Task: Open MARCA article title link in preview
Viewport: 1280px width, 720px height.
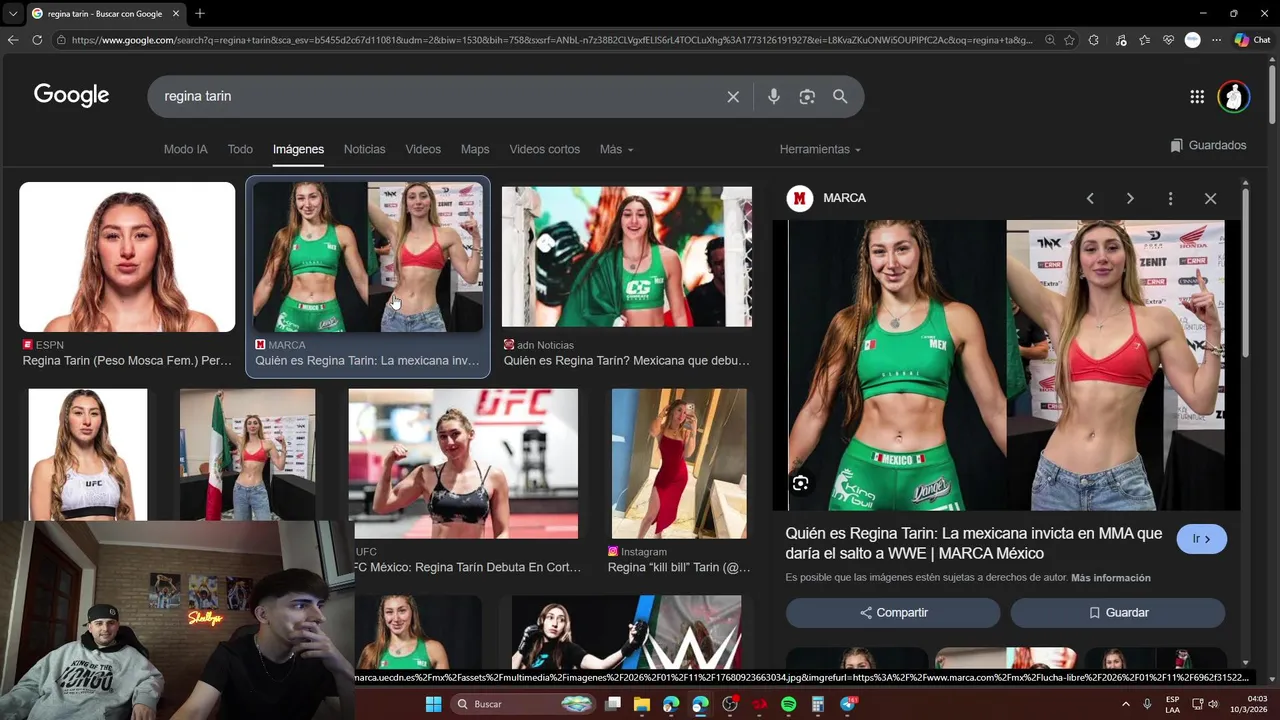Action: [x=974, y=543]
